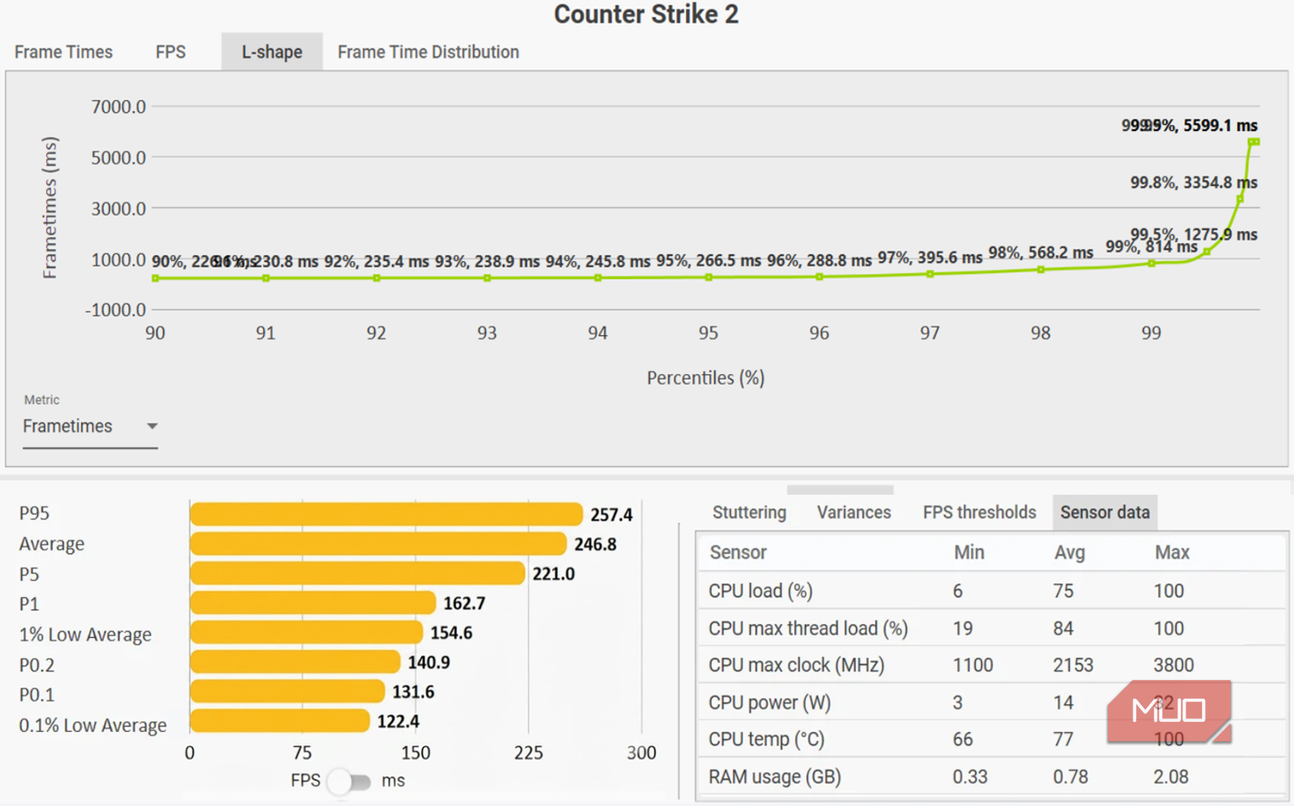Open the Metric dropdown showing Frametimes
The width and height of the screenshot is (1294, 806).
coord(90,426)
